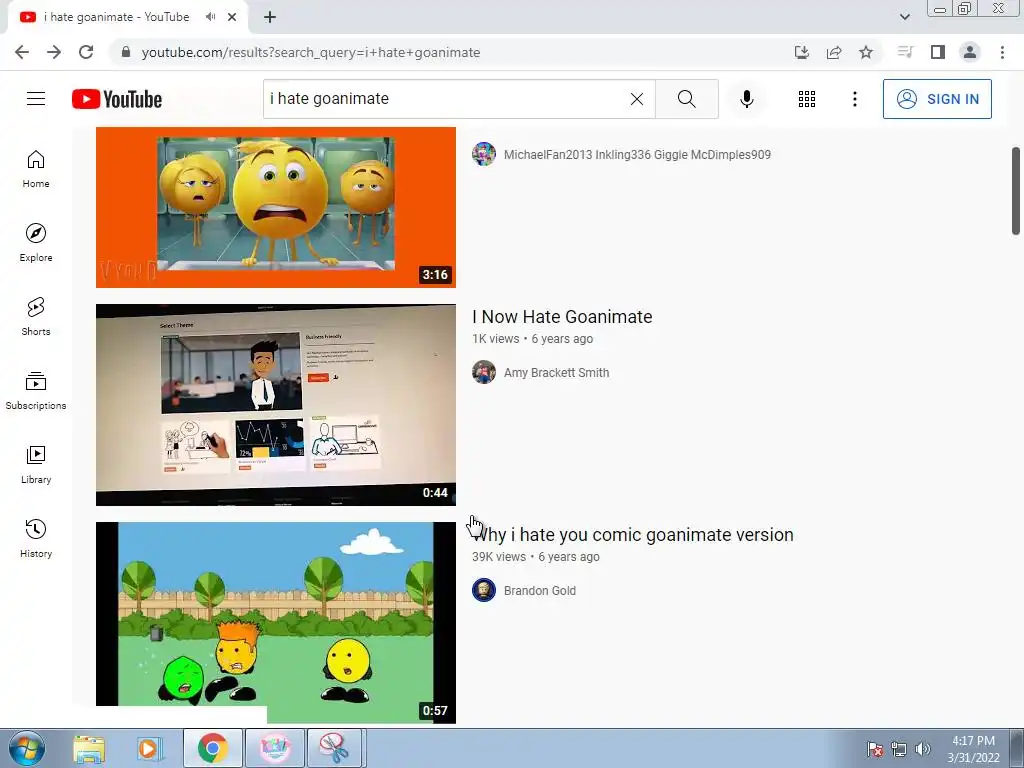This screenshot has width=1024, height=768.
Task: Open History in the sidebar
Action: tap(36, 538)
